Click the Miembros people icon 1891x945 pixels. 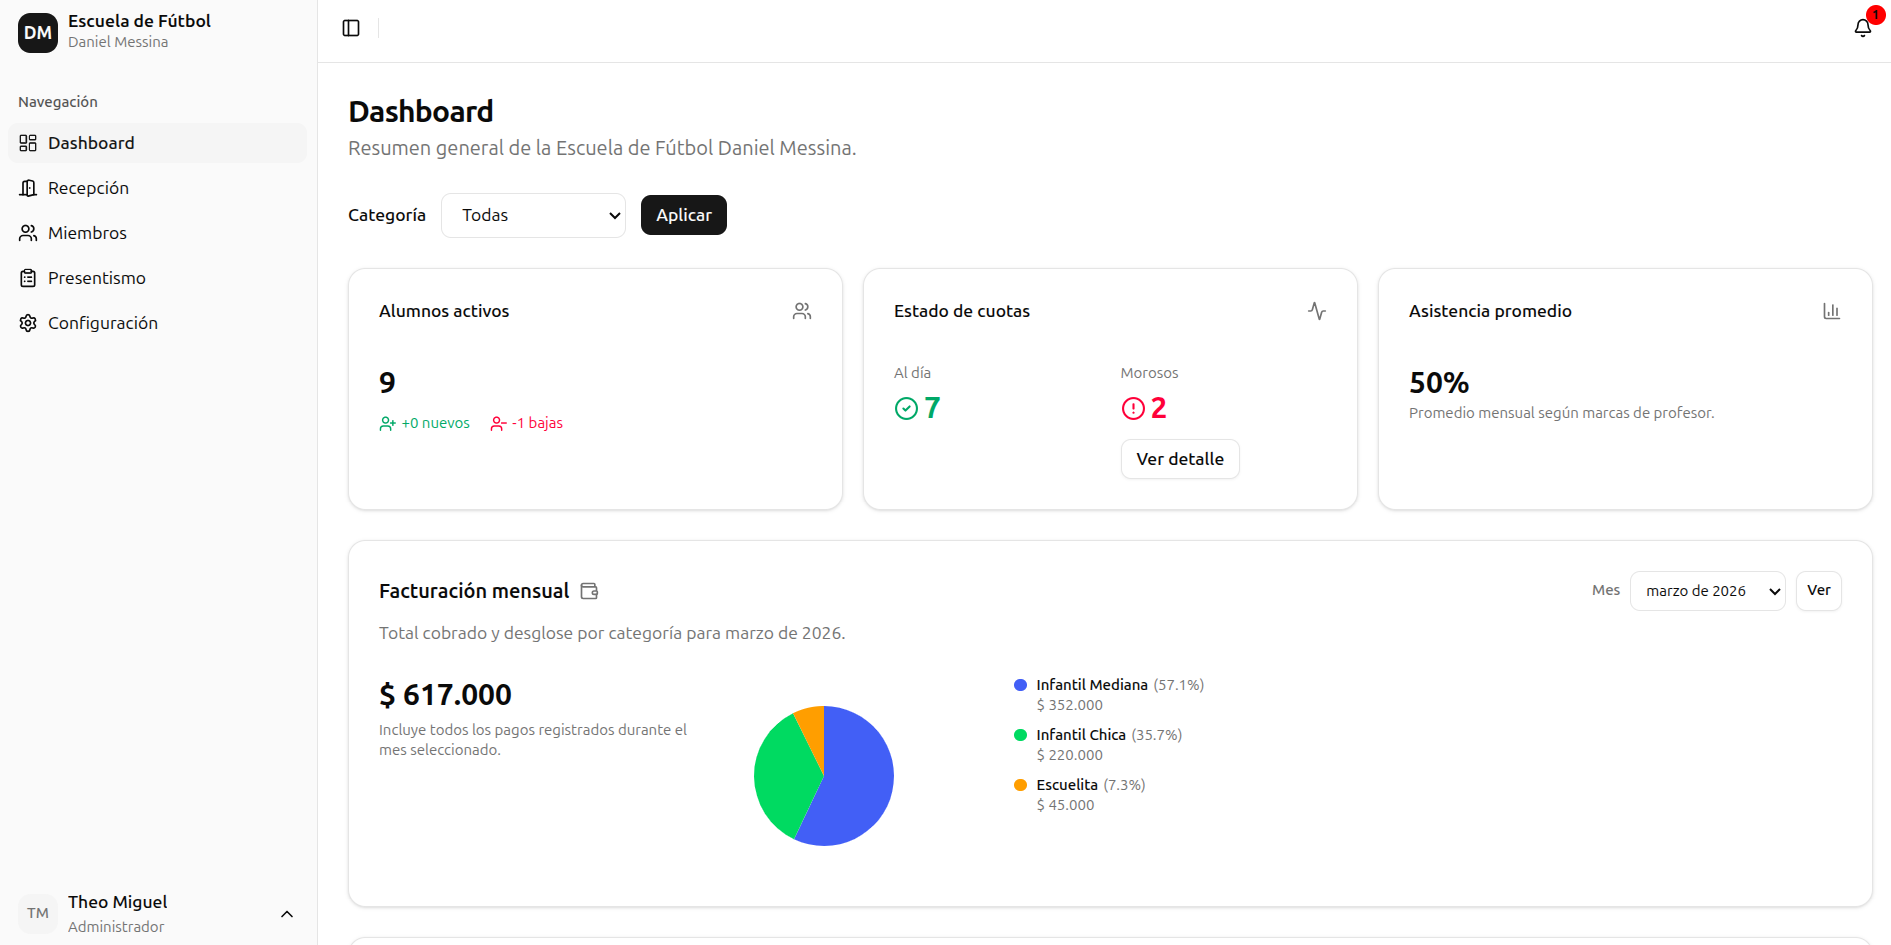(28, 232)
